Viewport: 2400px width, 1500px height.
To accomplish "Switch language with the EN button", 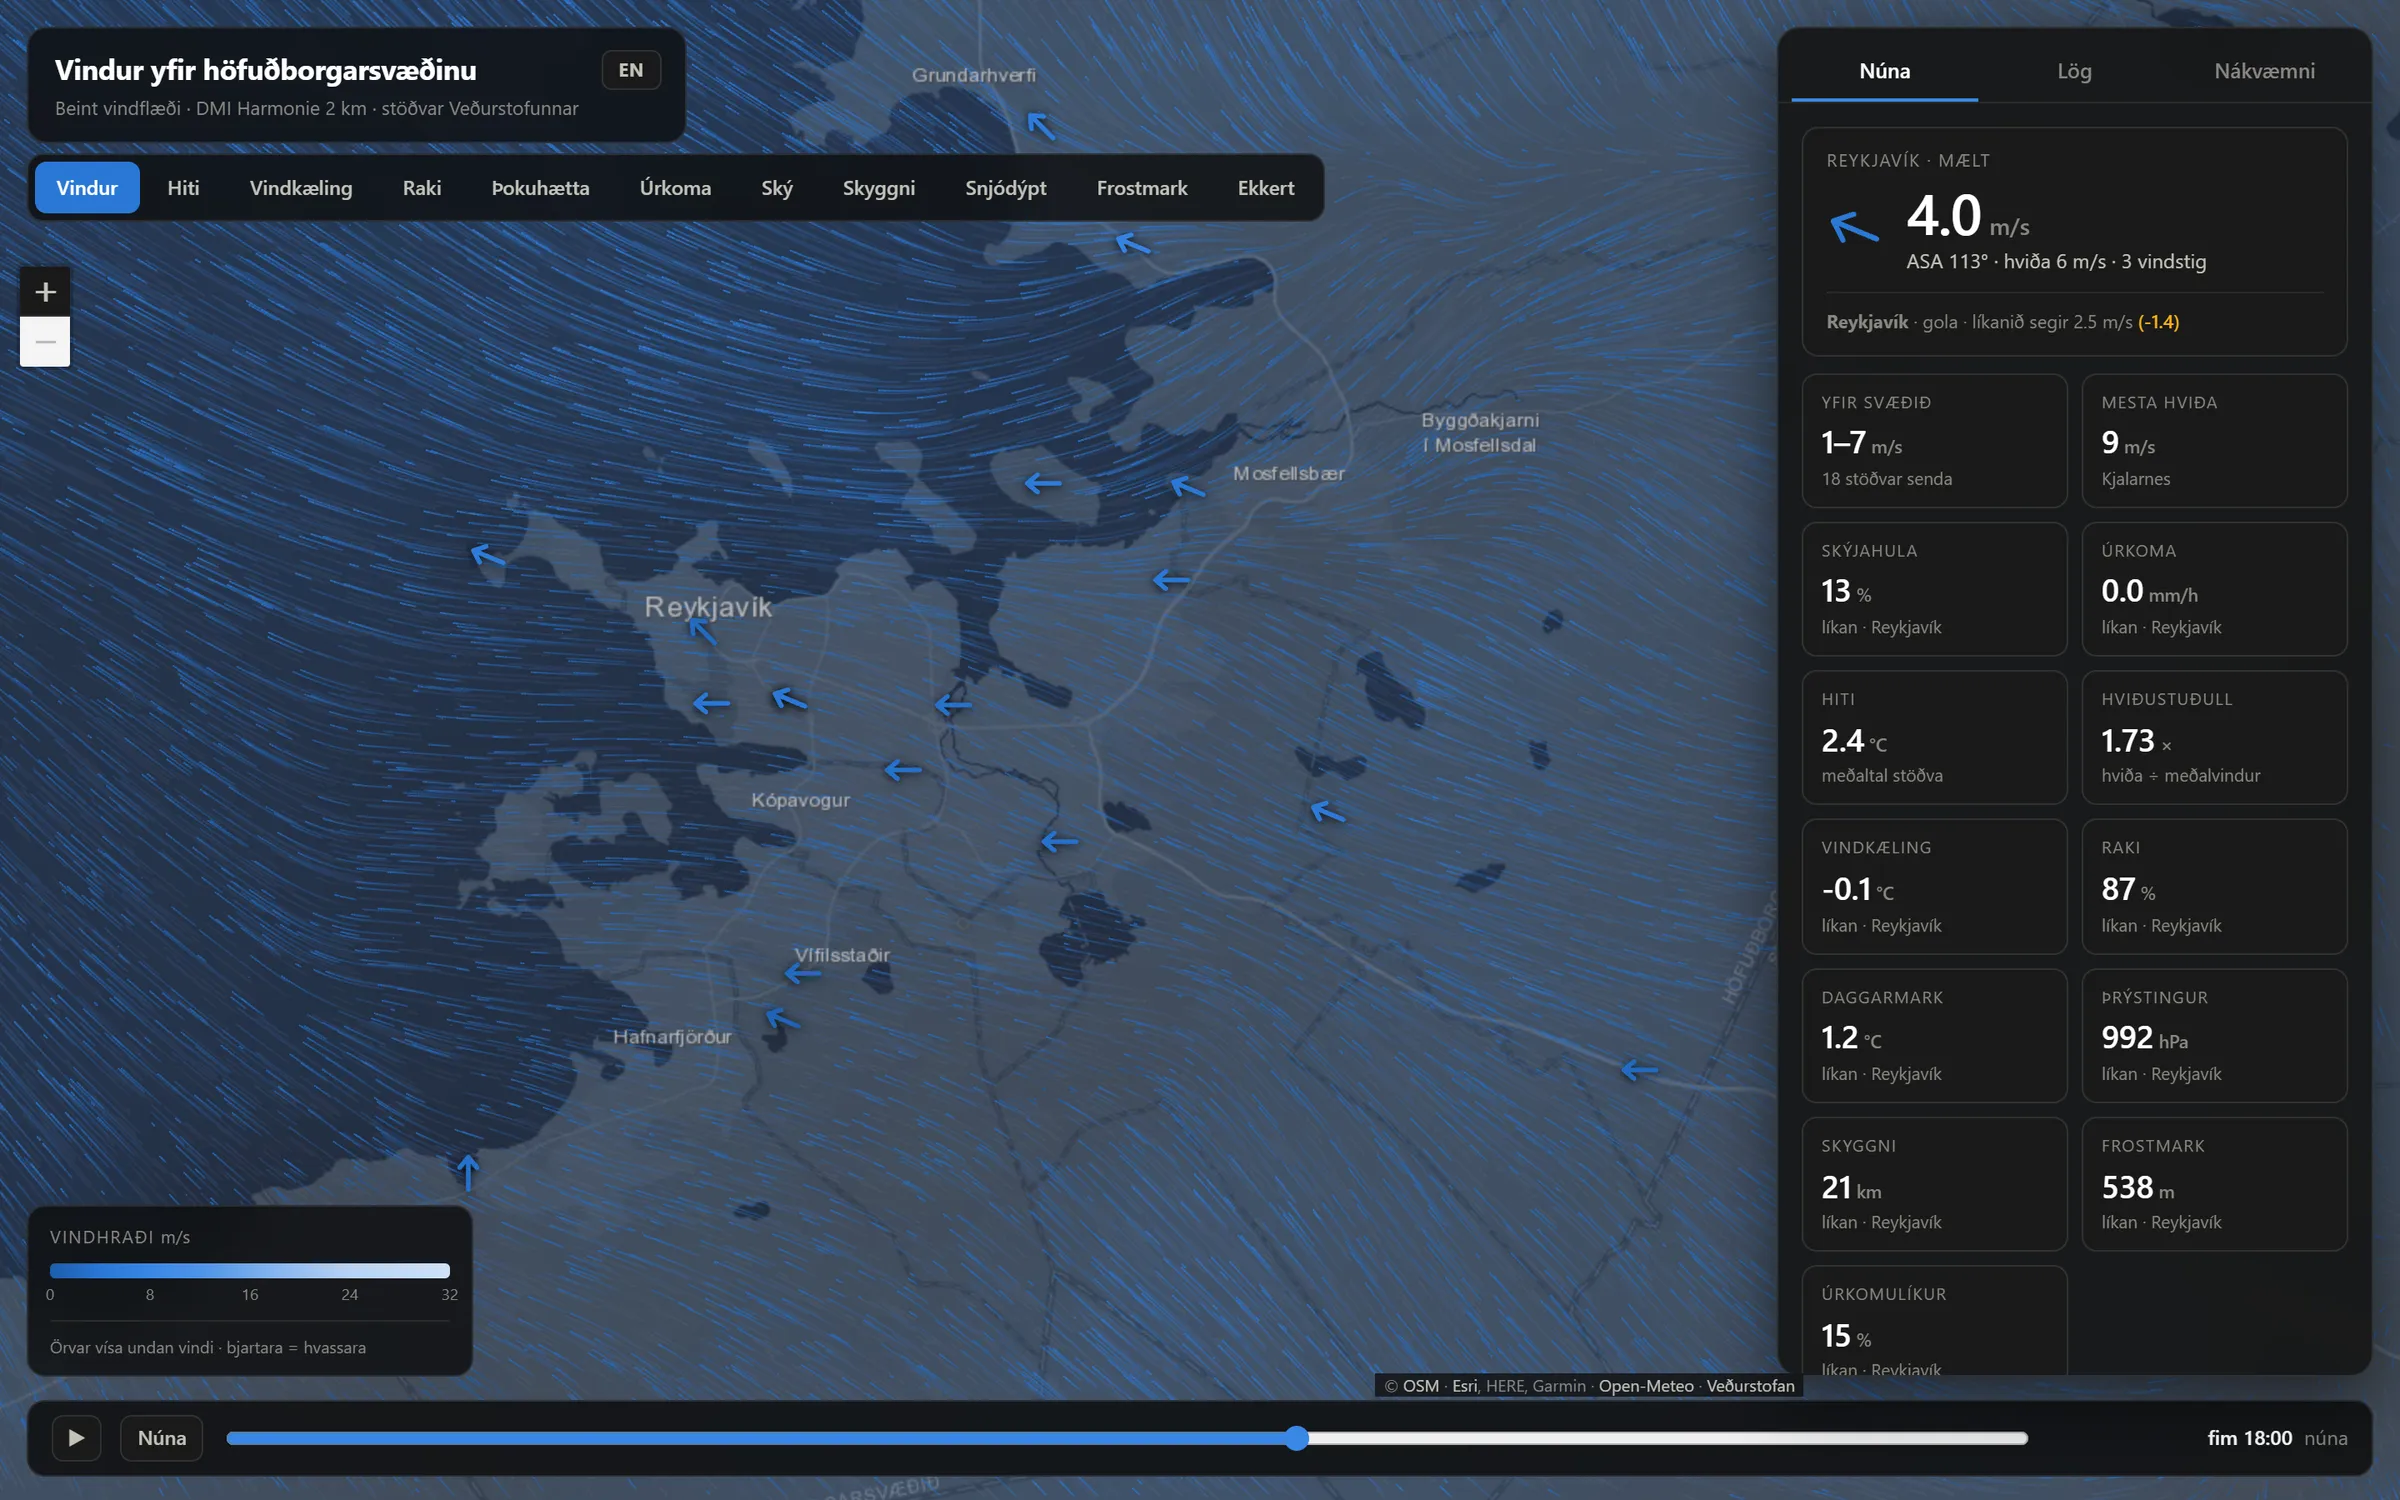I will (x=631, y=70).
